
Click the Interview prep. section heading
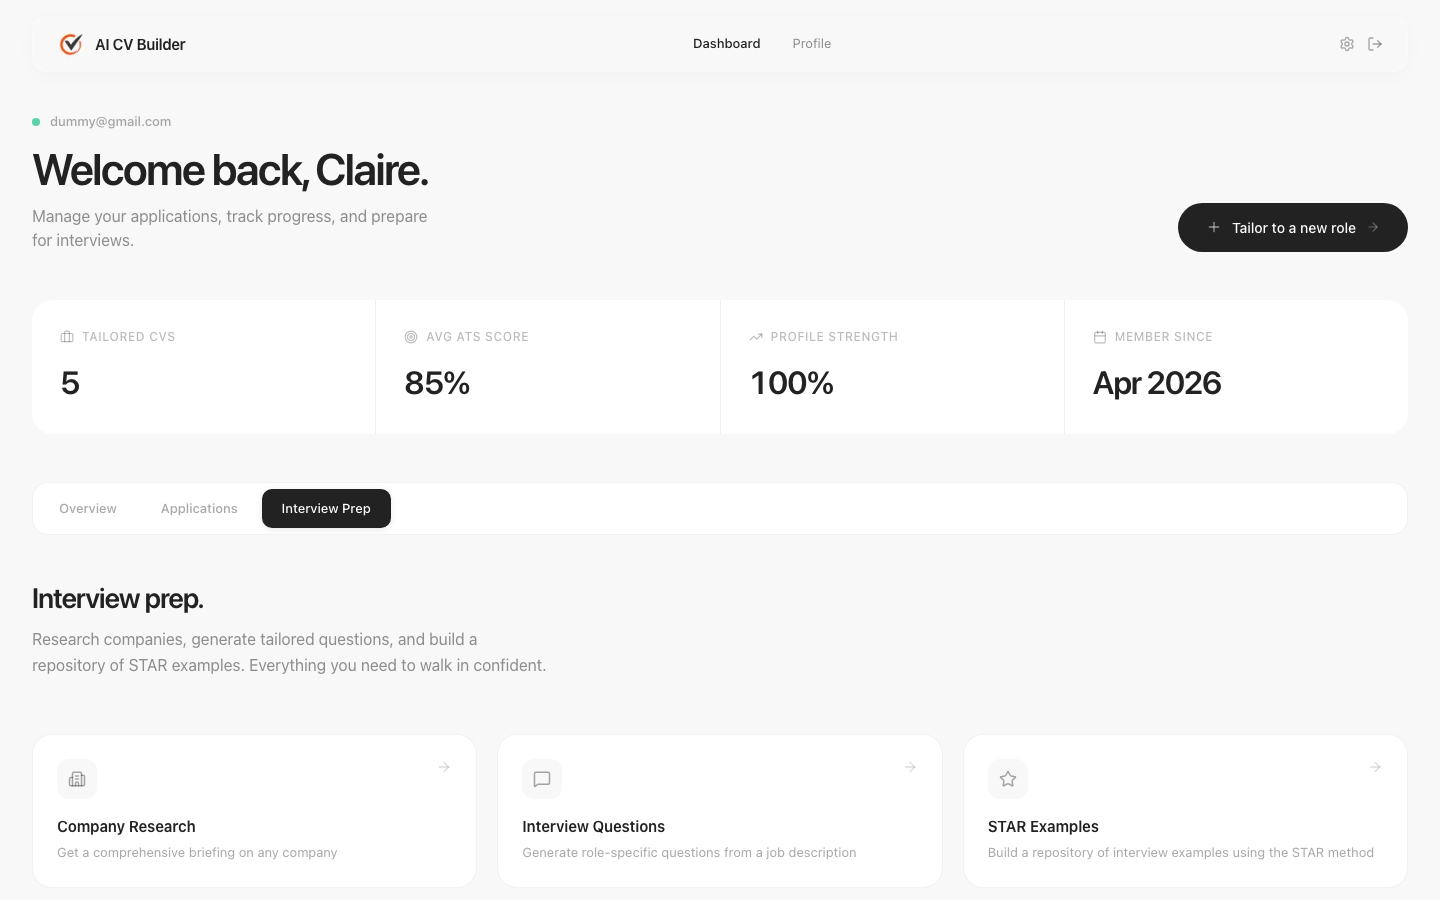pos(118,599)
